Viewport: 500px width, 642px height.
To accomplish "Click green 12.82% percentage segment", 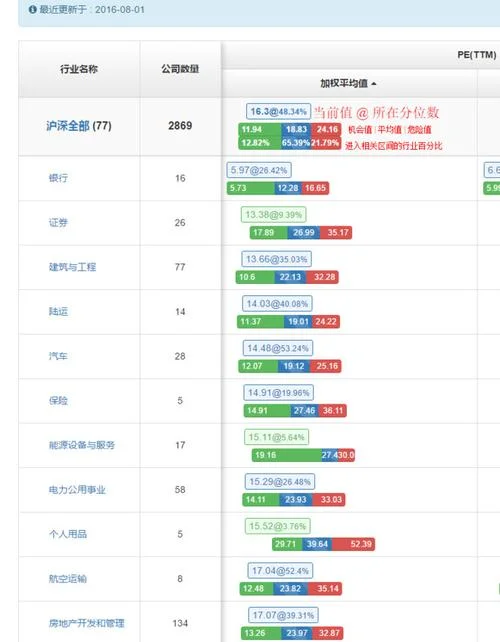I will pyautogui.click(x=260, y=143).
